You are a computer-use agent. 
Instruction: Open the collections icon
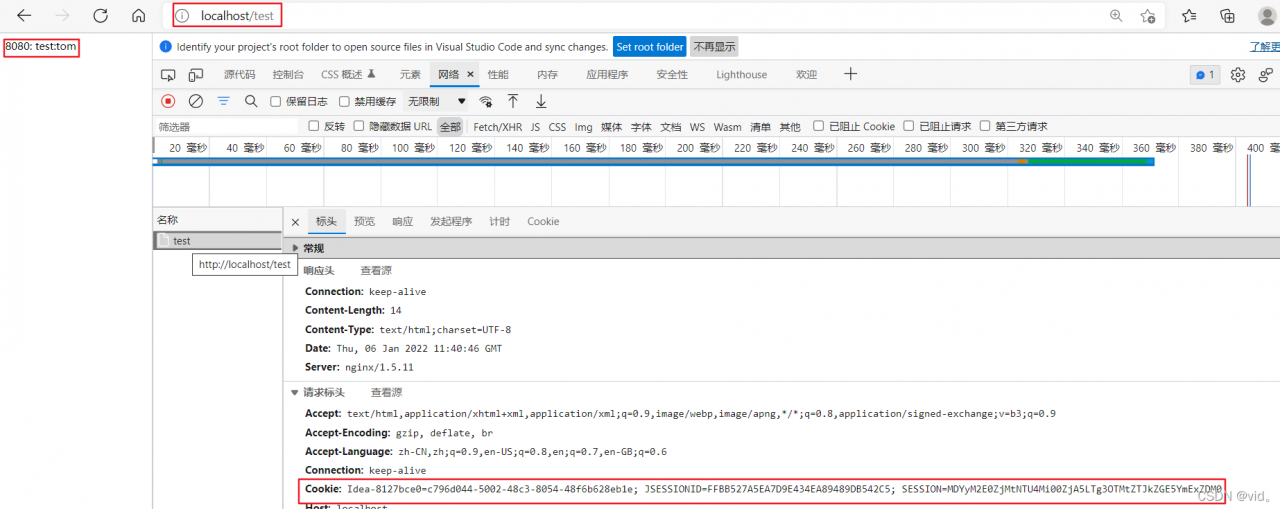pos(1228,16)
